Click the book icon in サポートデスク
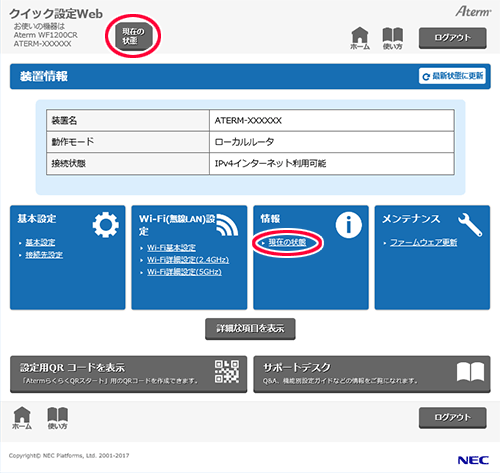 (470, 372)
